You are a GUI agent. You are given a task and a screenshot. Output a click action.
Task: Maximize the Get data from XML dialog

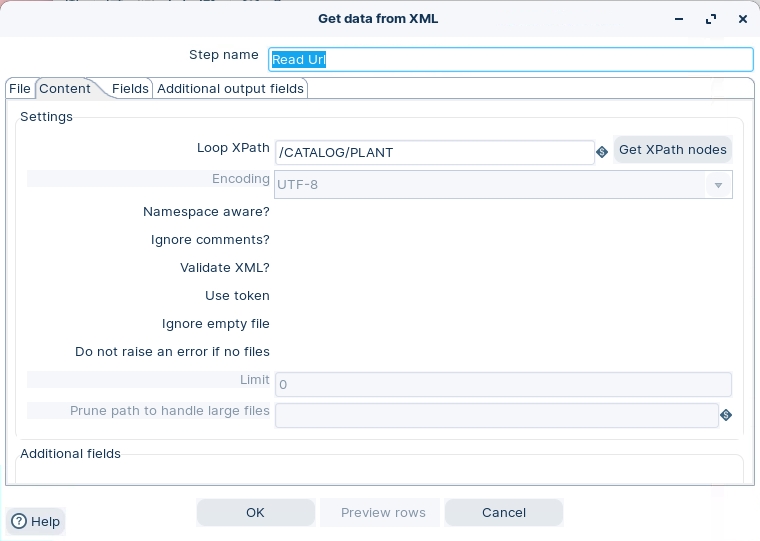click(711, 19)
